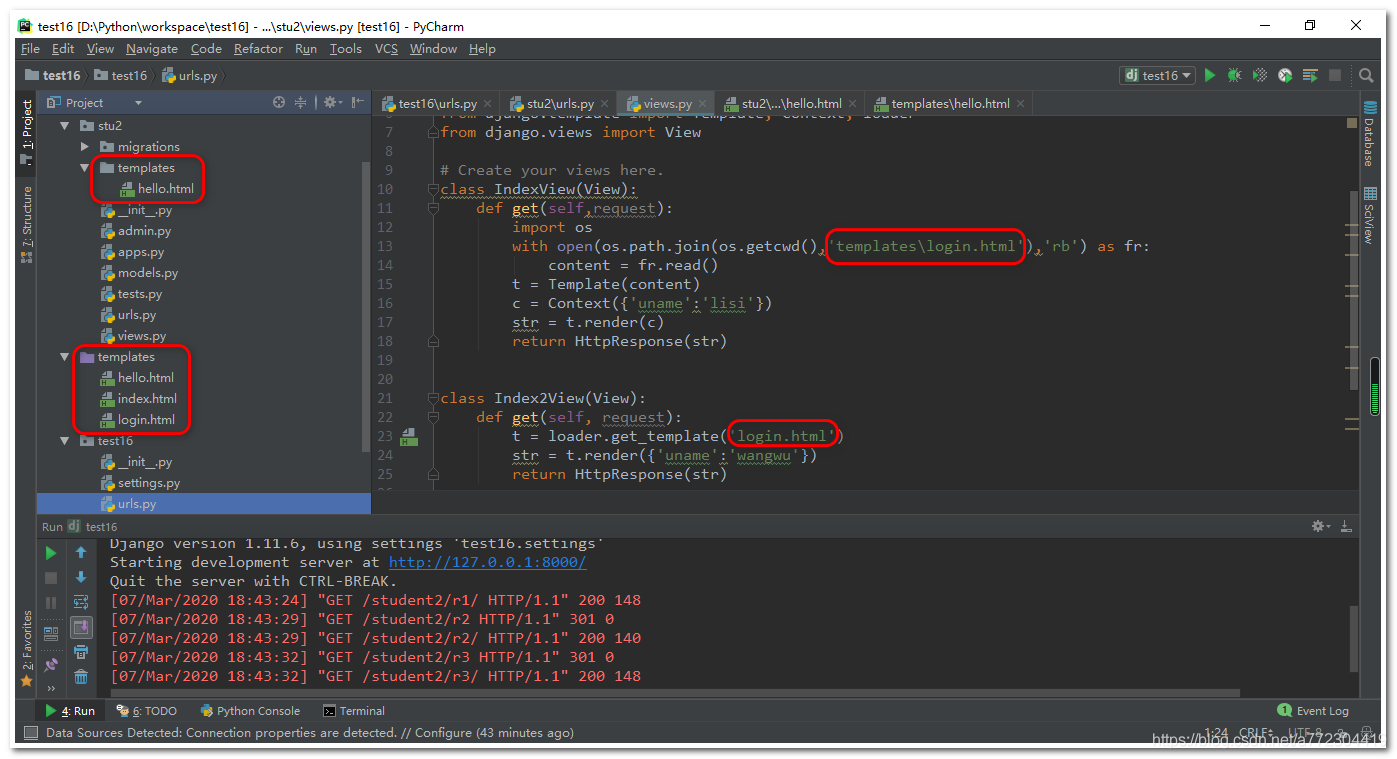The image size is (1397, 759).
Task: Open the Refactor menu
Action: [258, 49]
